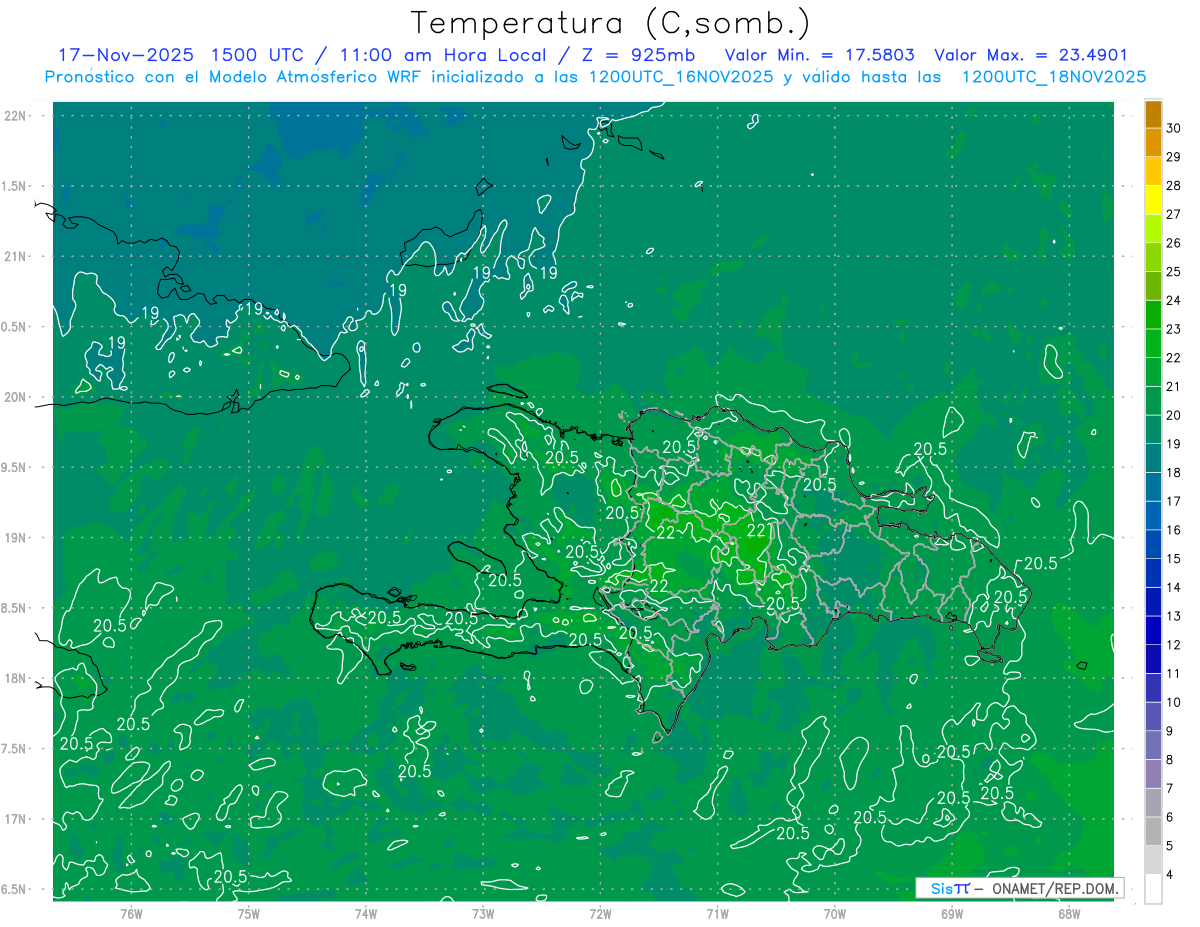Click the "ONAMET/REP.DOM." credit label
This screenshot has height=927, width=1200.
pyautogui.click(x=1055, y=888)
